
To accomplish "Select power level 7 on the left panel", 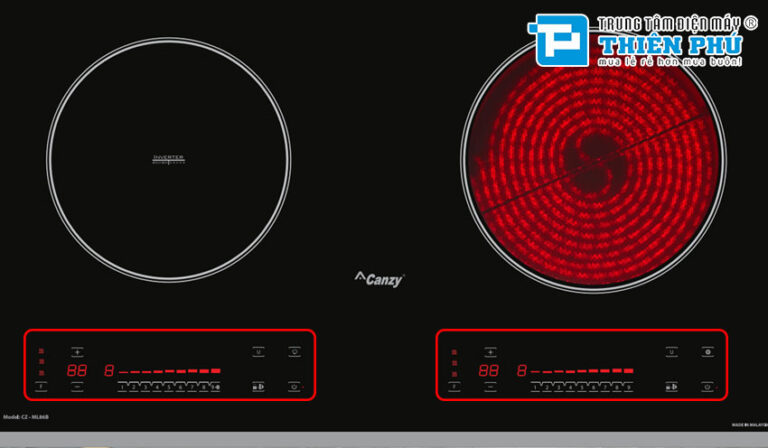I will (x=192, y=387).
